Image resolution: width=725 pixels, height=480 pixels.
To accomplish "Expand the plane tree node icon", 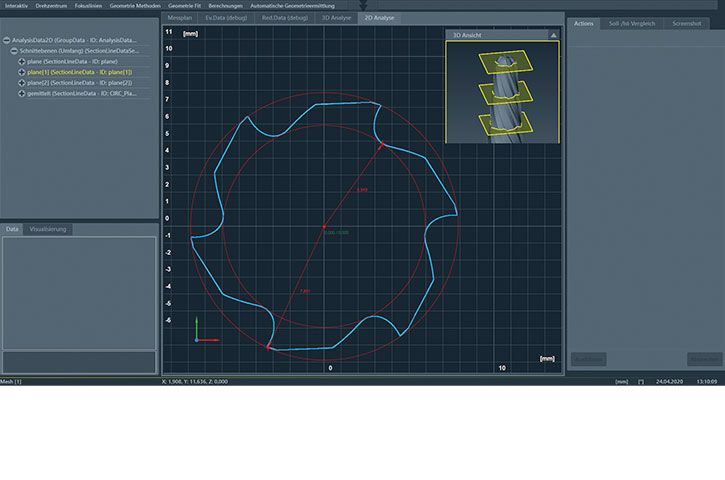I will (x=21, y=62).
